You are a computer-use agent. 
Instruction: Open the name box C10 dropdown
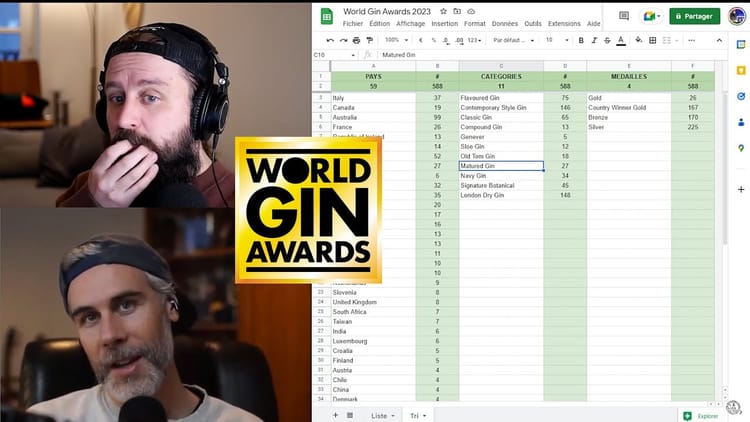pyautogui.click(x=353, y=55)
